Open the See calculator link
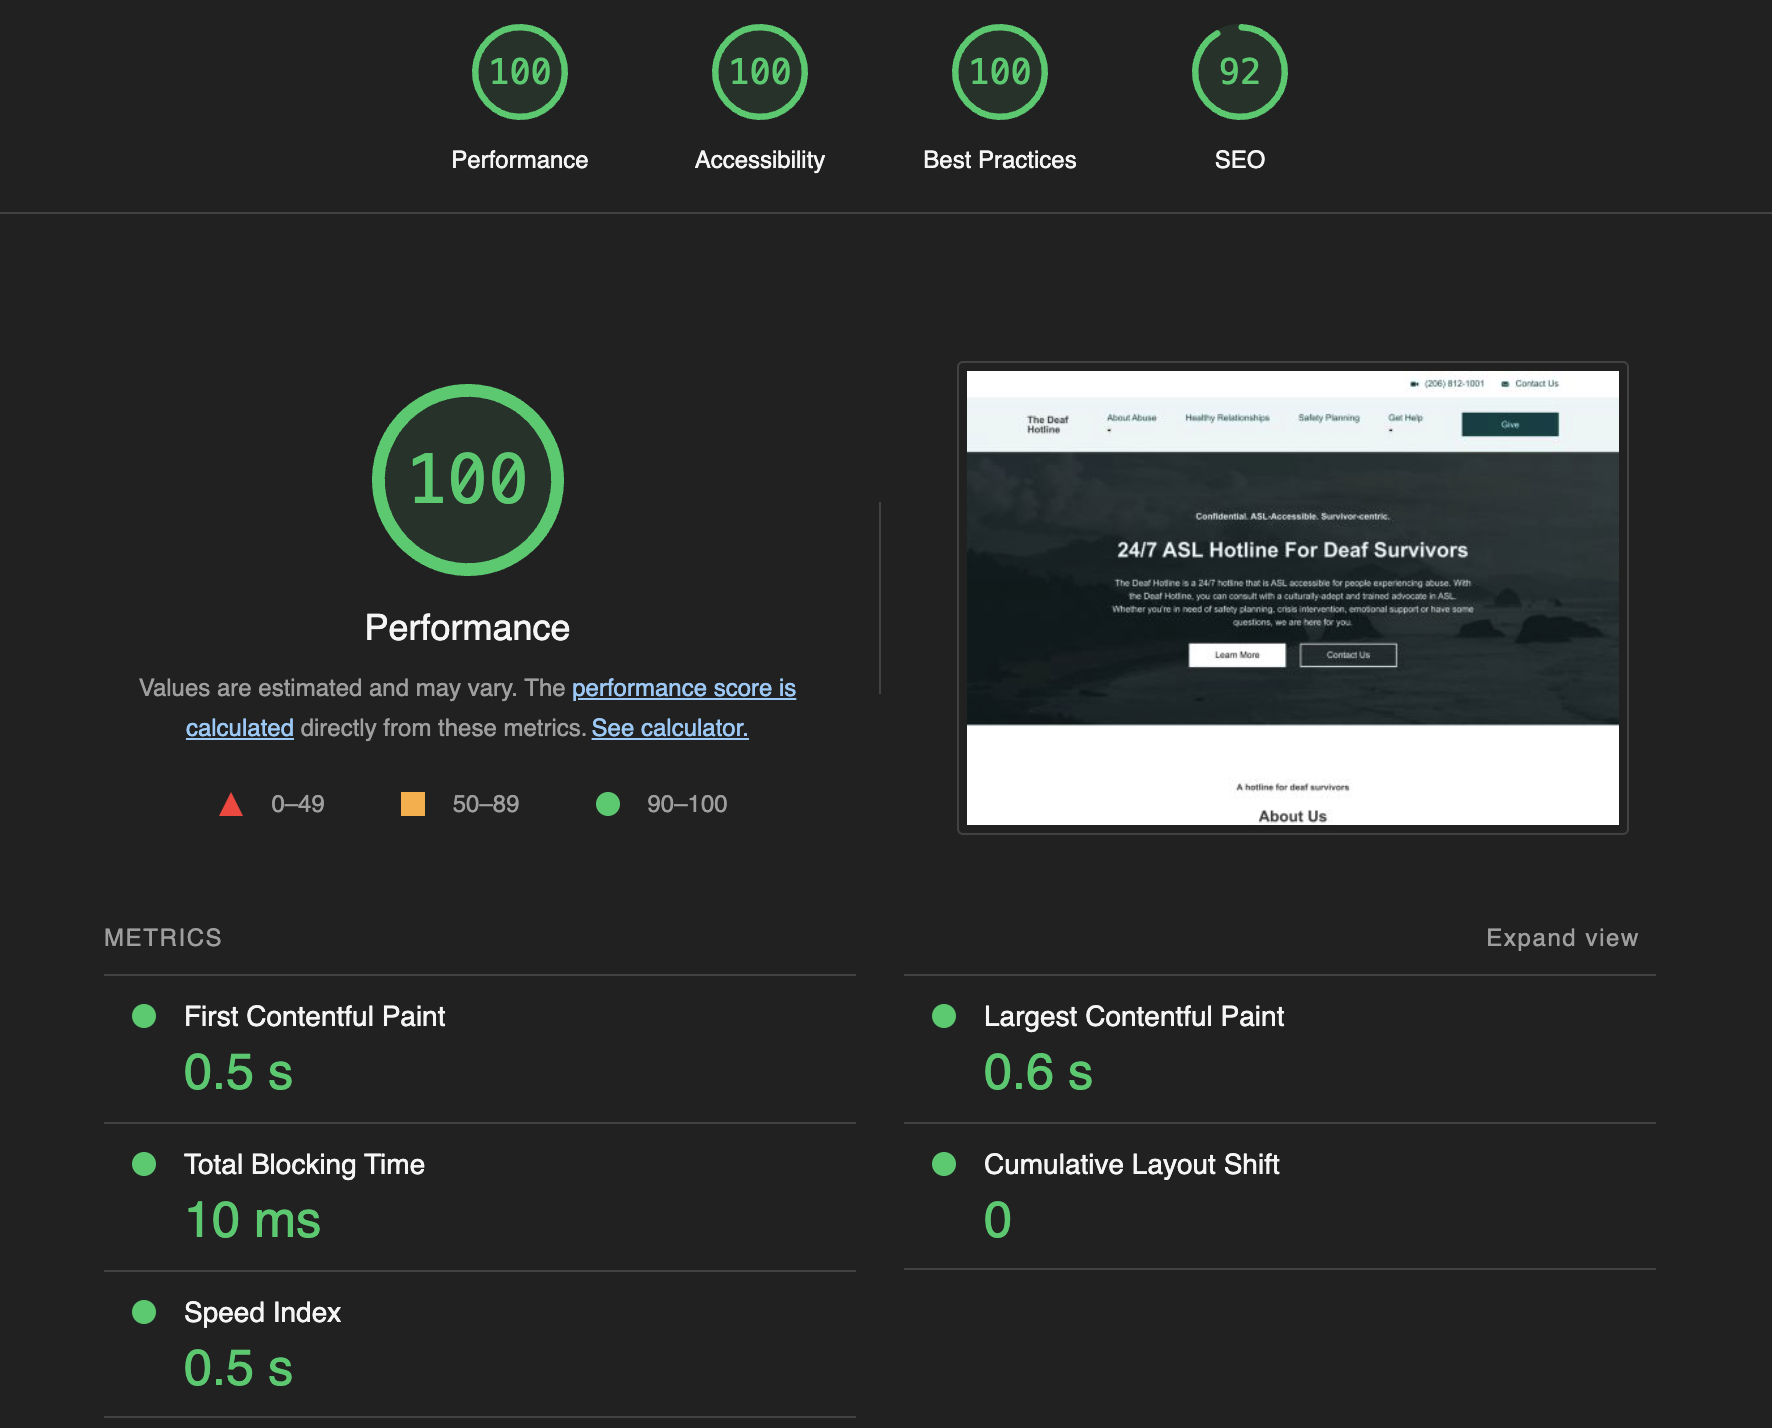 670,728
